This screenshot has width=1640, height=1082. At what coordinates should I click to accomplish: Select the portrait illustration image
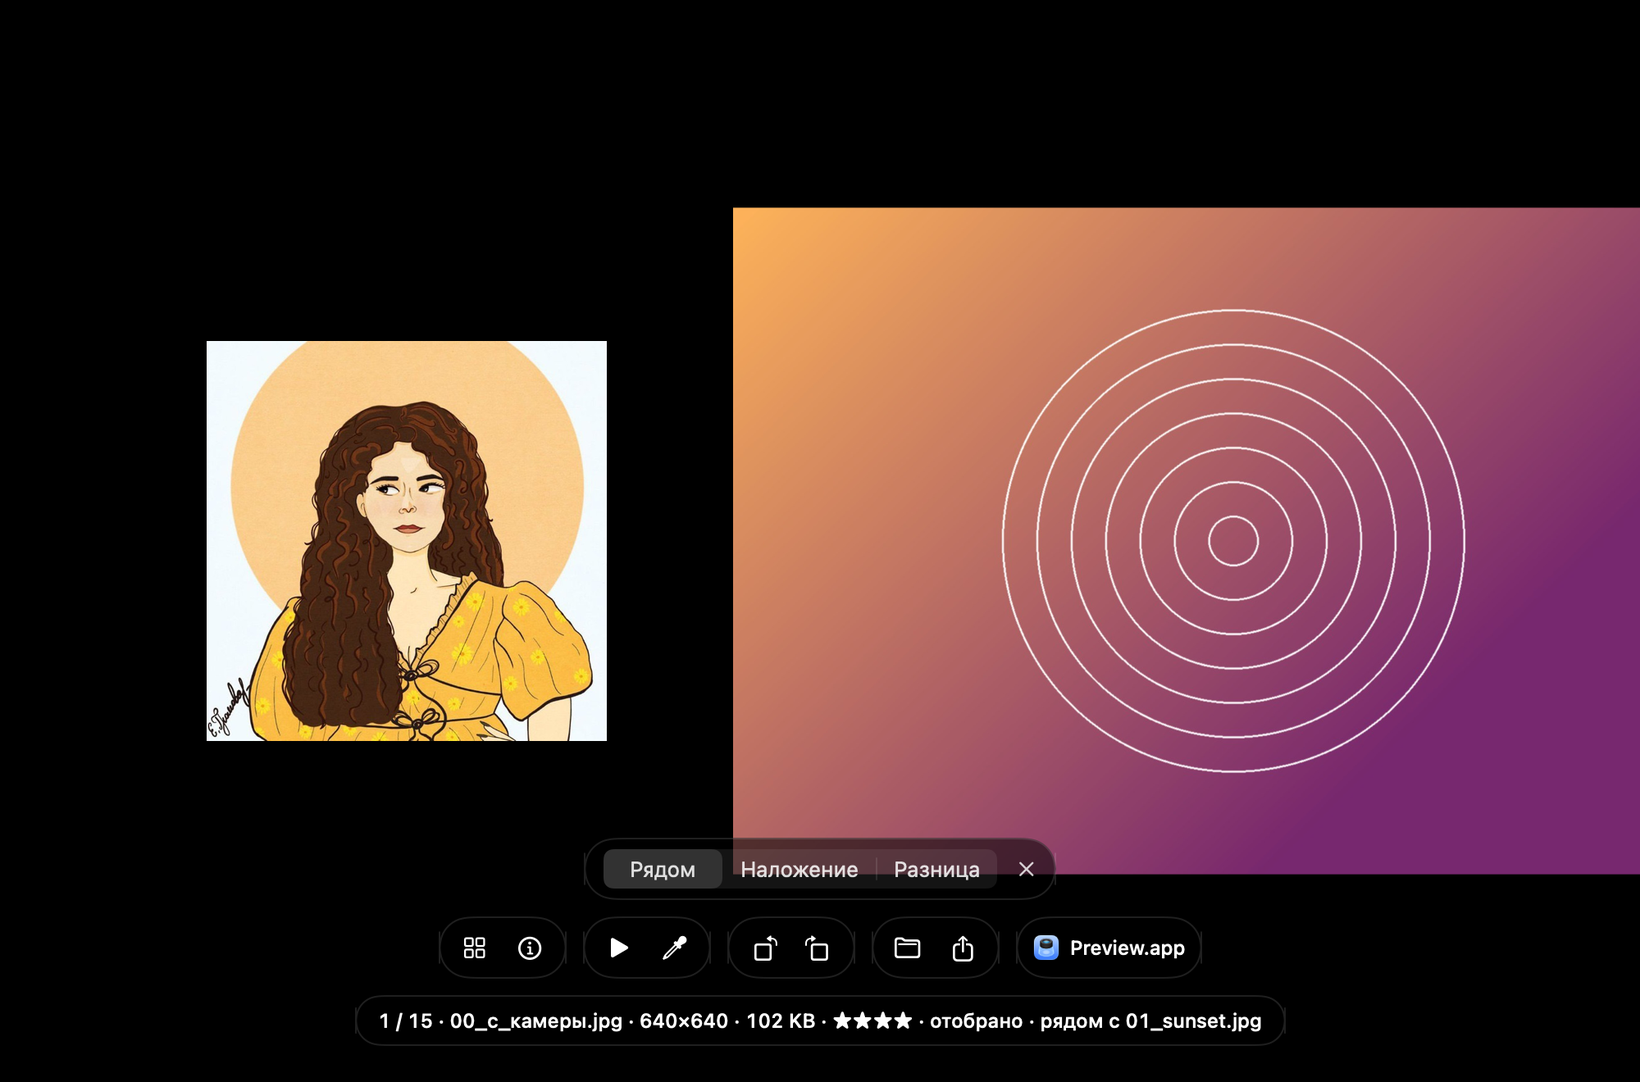pyautogui.click(x=407, y=541)
